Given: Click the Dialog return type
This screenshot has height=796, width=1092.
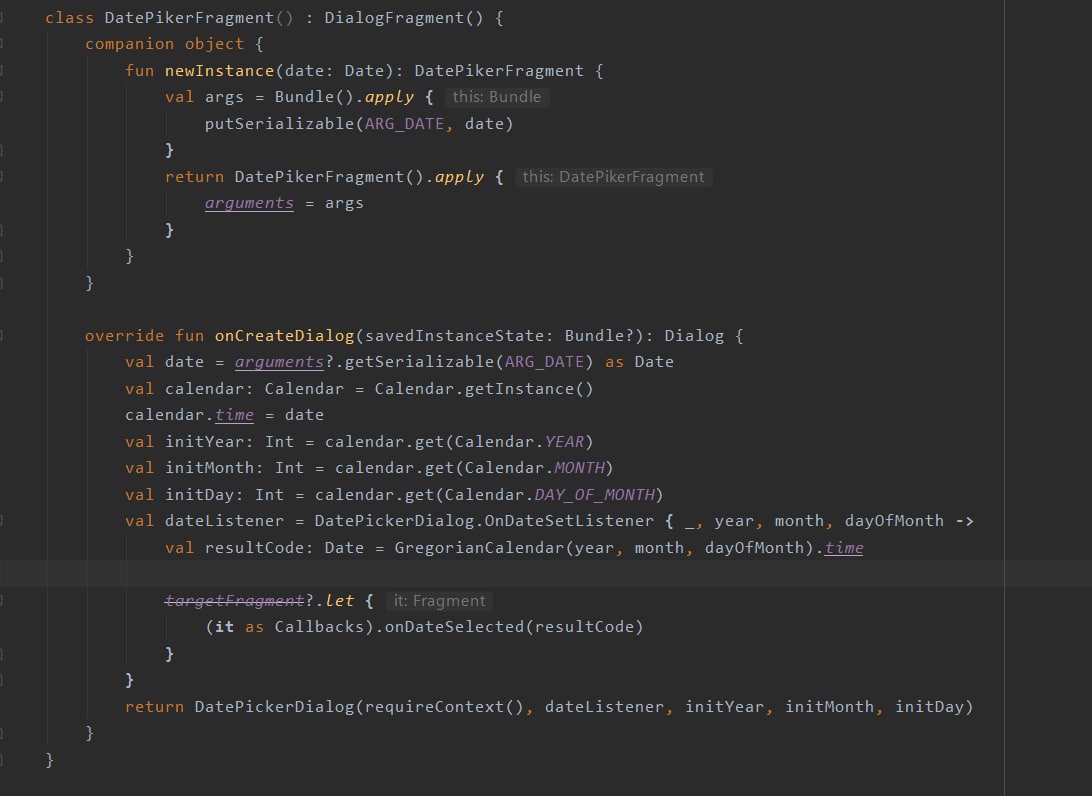Looking at the screenshot, I should (694, 336).
